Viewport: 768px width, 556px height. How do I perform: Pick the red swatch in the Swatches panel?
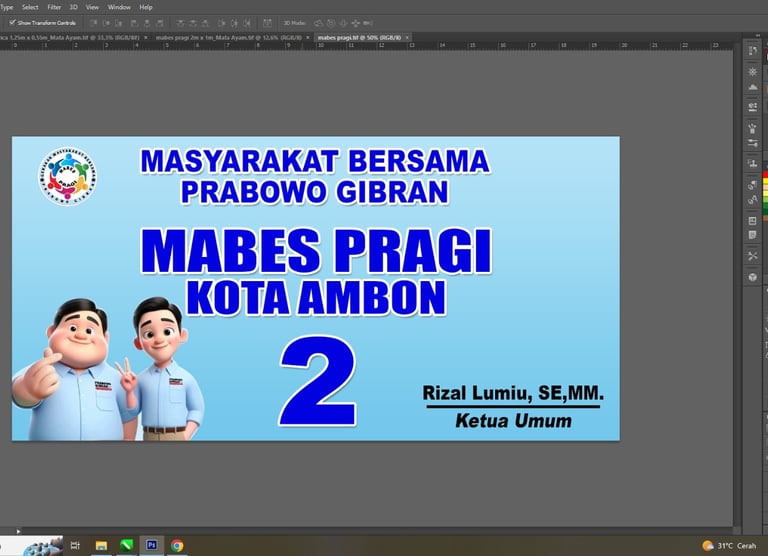point(766,174)
